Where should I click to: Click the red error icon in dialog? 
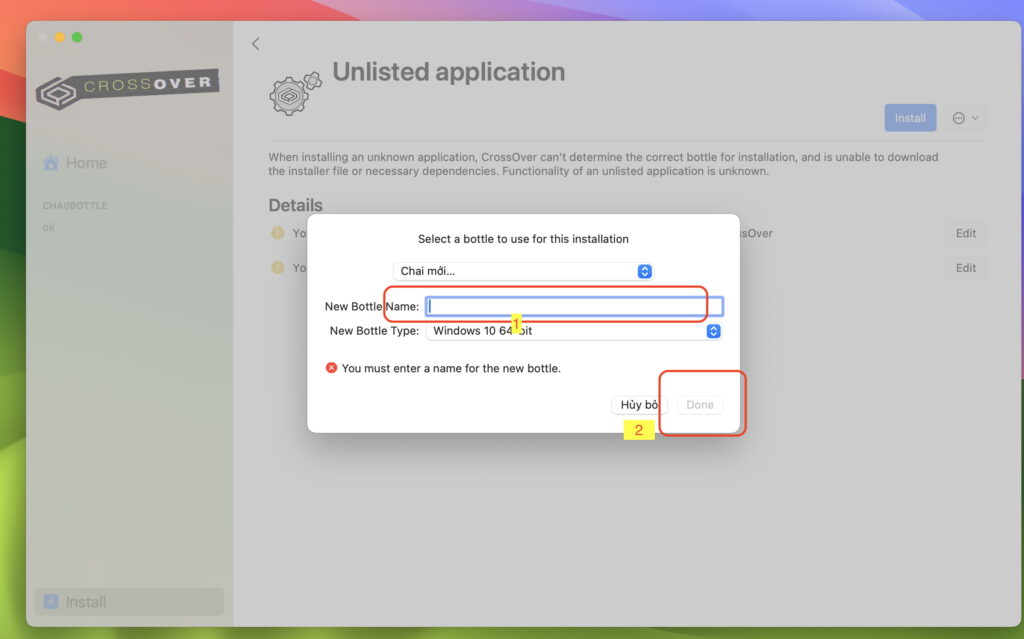pyautogui.click(x=332, y=368)
